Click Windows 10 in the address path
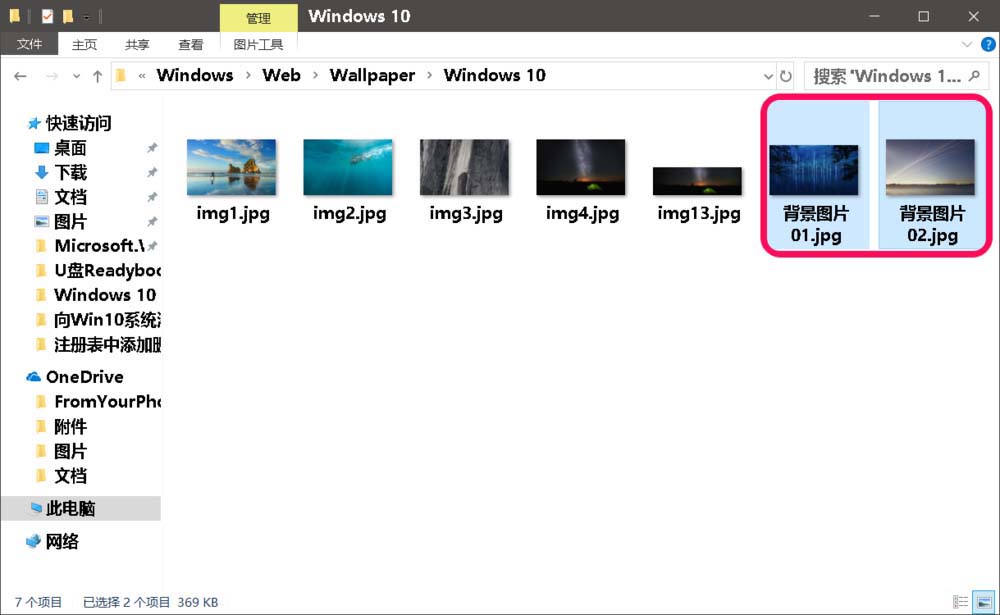Image resolution: width=1000 pixels, height=615 pixels. pos(495,75)
